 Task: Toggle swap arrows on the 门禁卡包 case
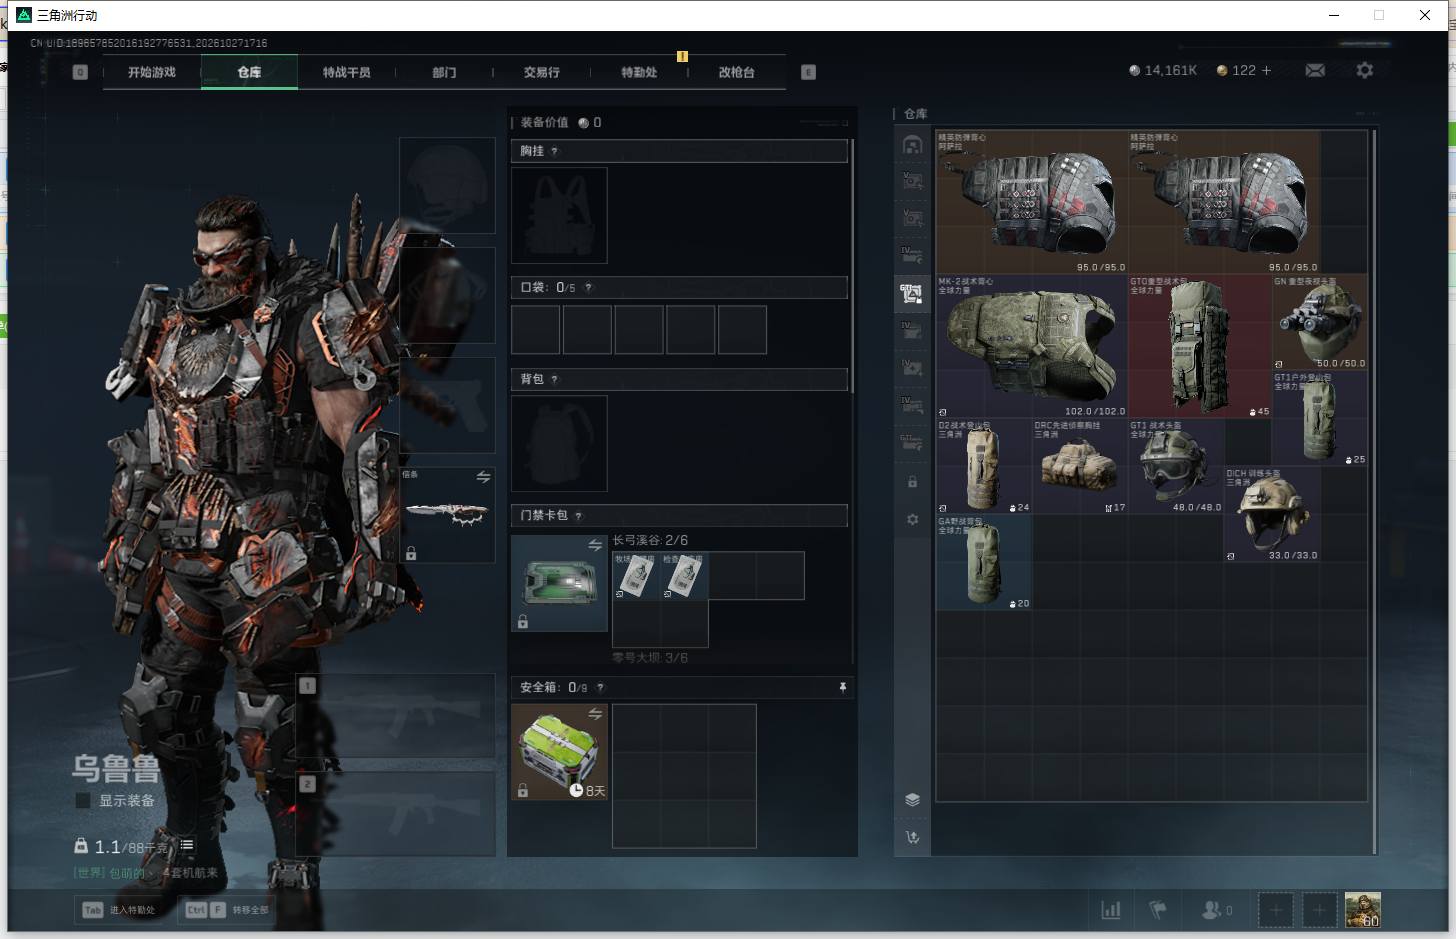coord(595,545)
